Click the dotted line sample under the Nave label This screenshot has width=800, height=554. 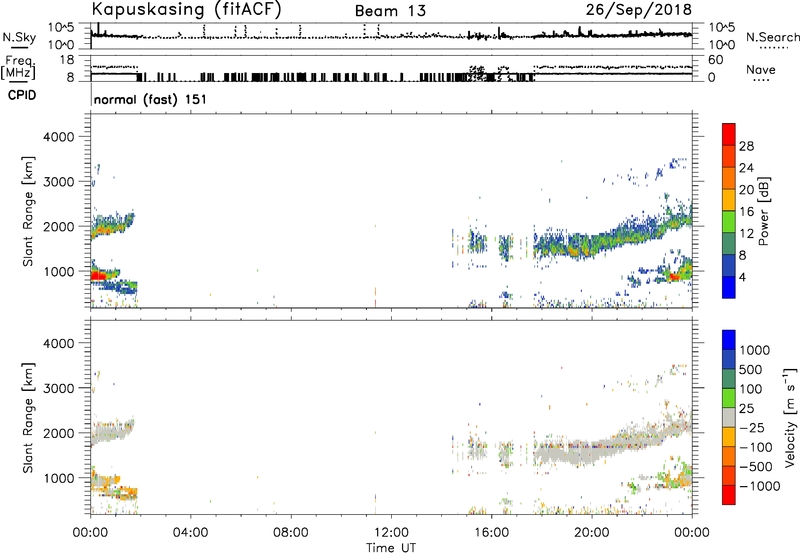click(x=761, y=80)
